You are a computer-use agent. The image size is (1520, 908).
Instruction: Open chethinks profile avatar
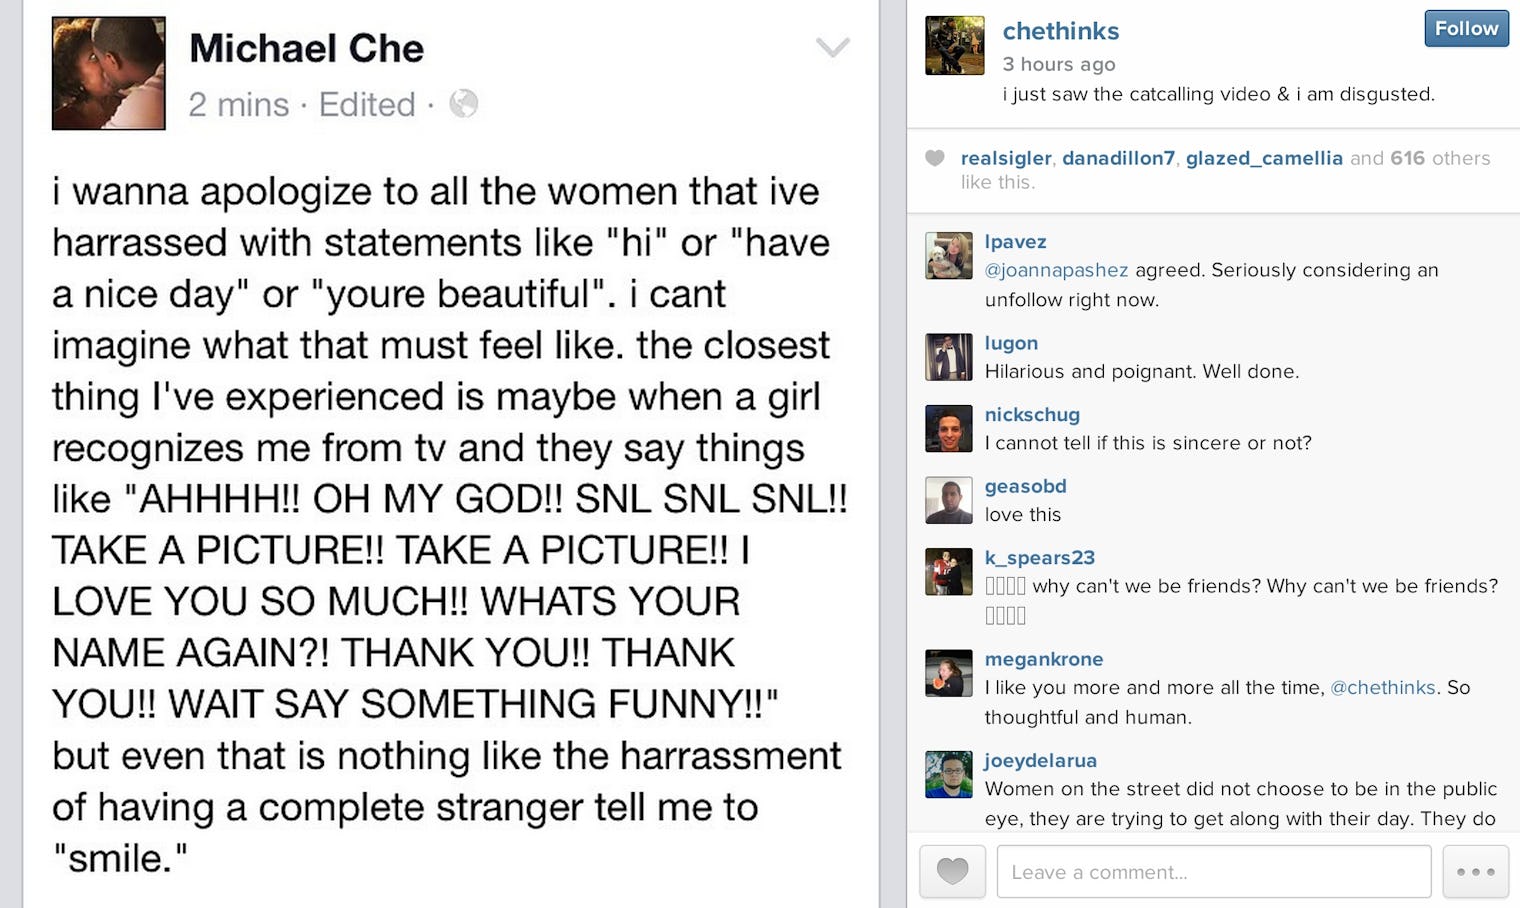pyautogui.click(x=955, y=46)
